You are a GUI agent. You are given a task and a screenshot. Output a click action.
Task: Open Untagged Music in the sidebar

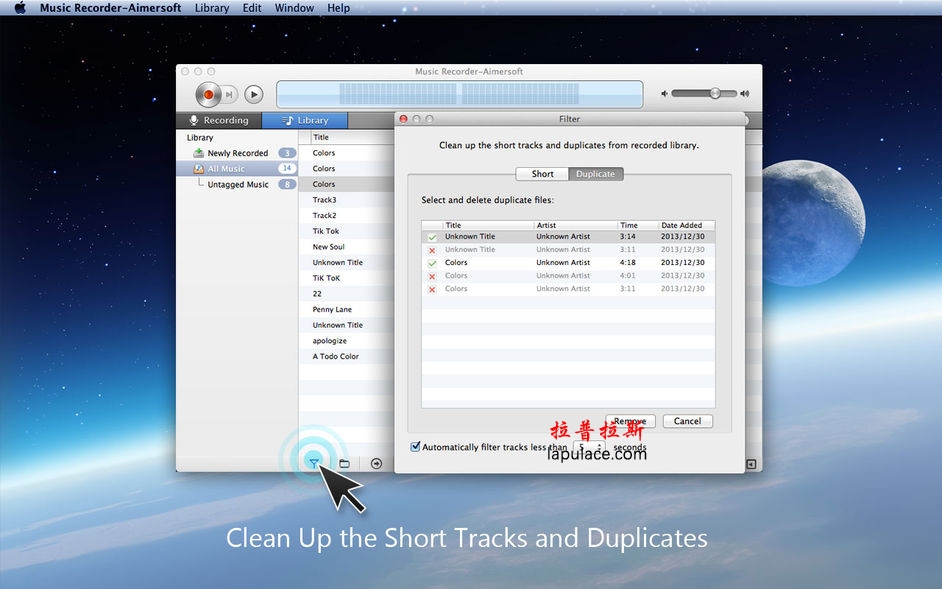(238, 185)
